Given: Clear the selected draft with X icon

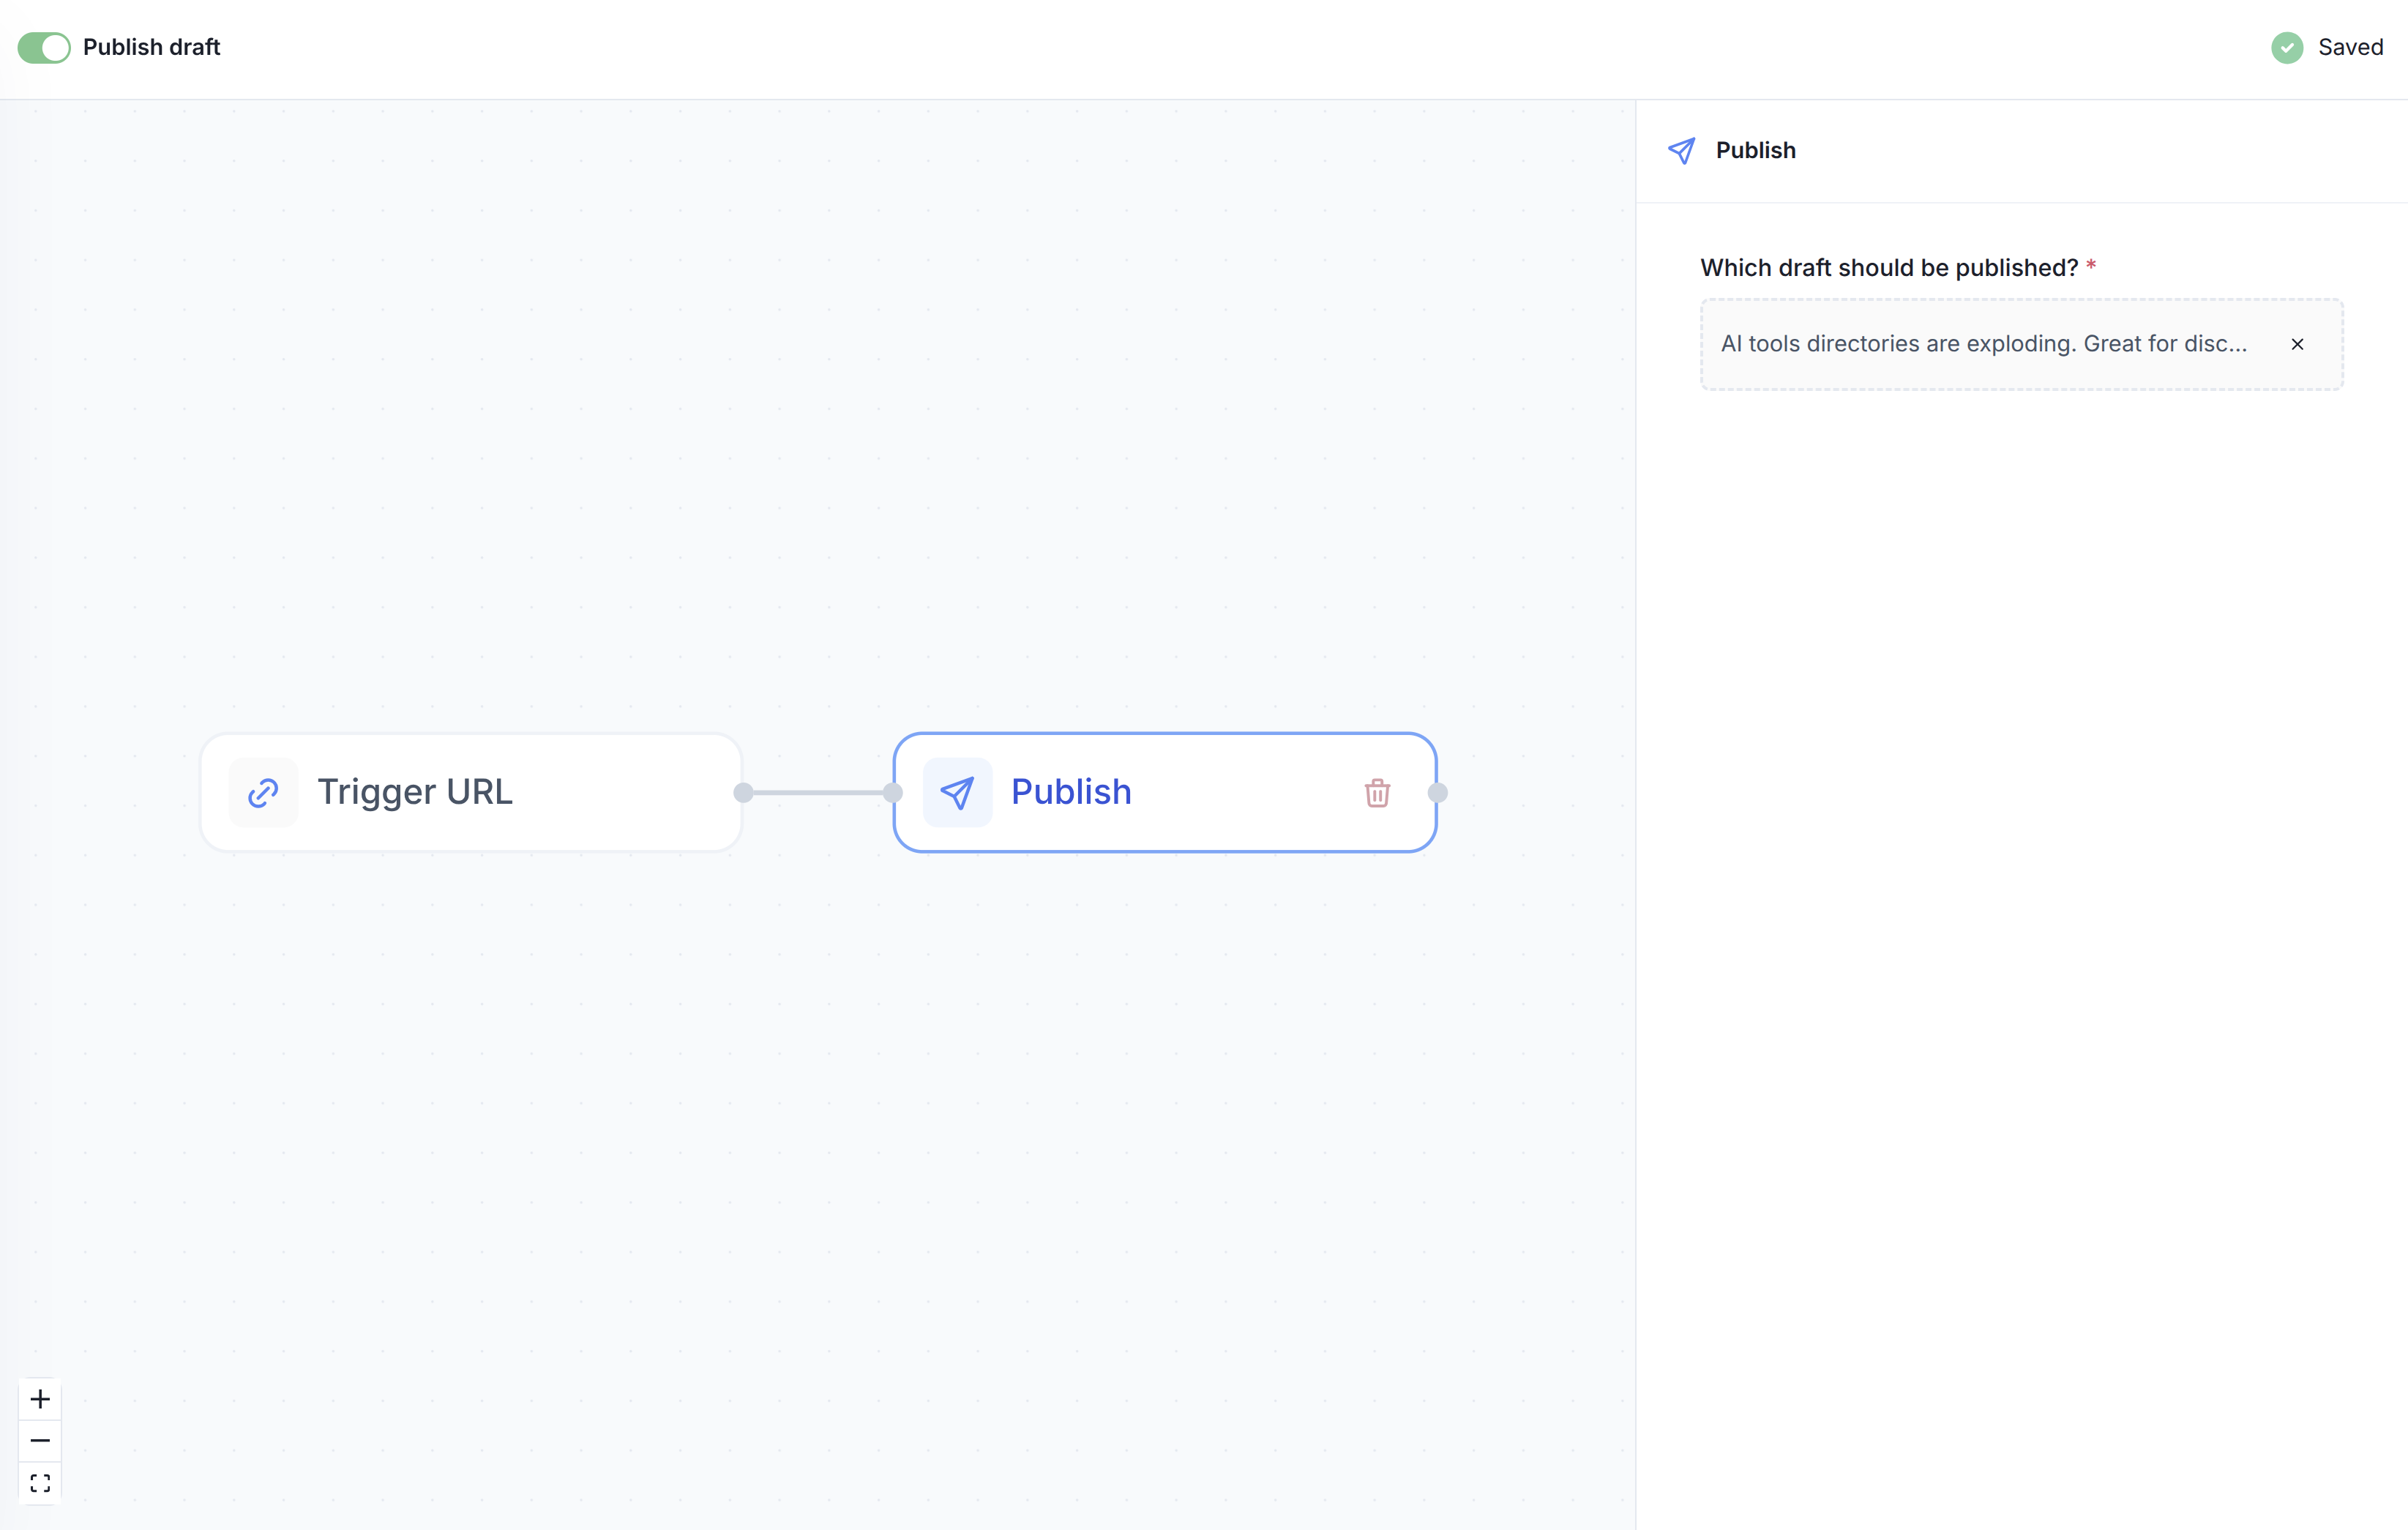Looking at the screenshot, I should 2297,344.
